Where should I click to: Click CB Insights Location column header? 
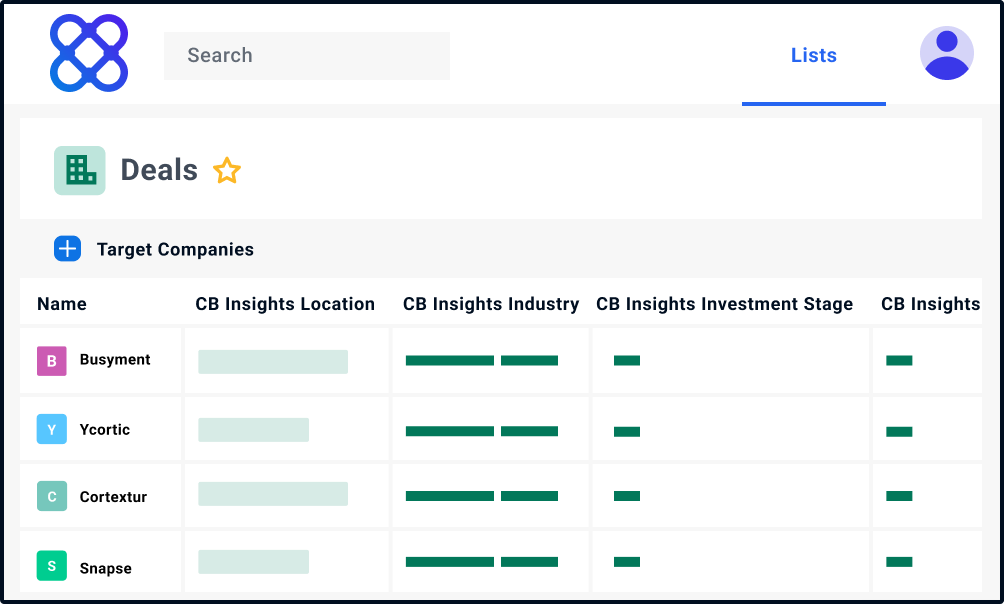285,304
